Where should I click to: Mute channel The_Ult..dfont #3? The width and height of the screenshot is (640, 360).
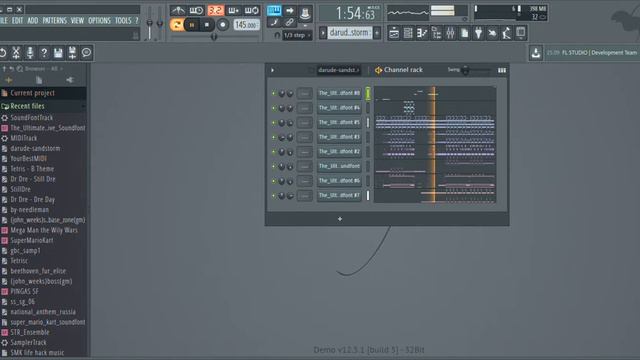pos(273,137)
